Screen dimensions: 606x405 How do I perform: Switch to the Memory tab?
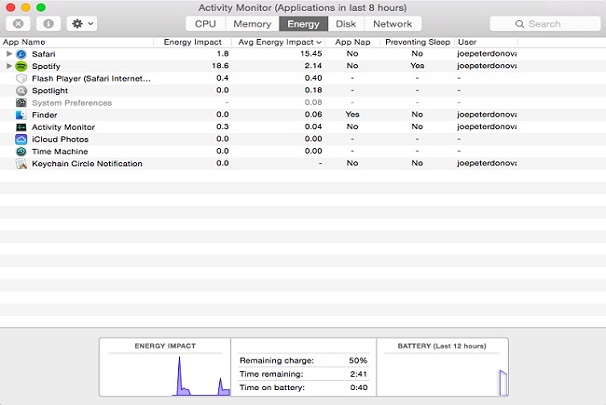(252, 23)
